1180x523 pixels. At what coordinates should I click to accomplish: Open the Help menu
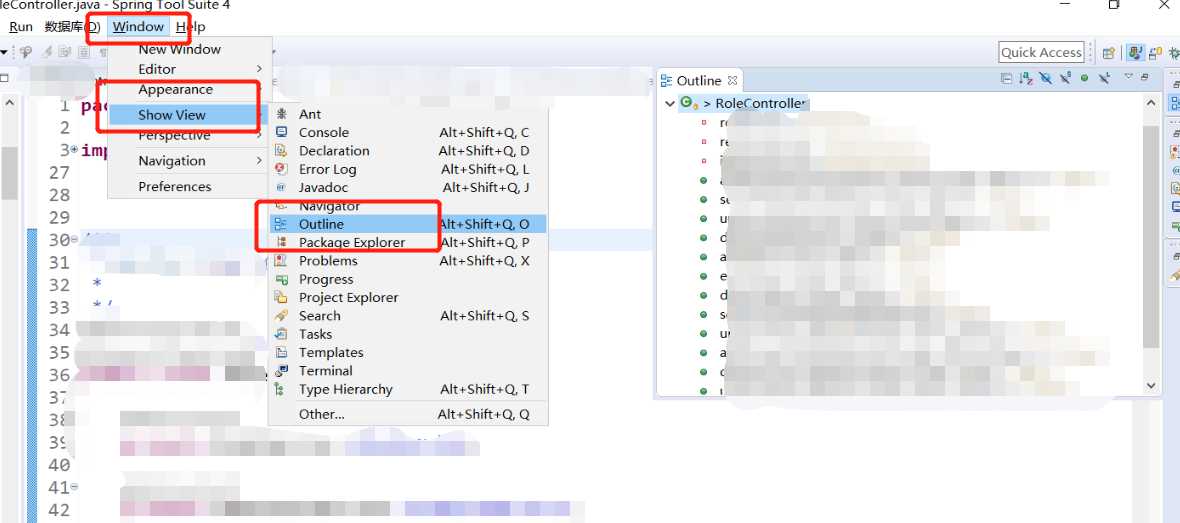pyautogui.click(x=190, y=27)
